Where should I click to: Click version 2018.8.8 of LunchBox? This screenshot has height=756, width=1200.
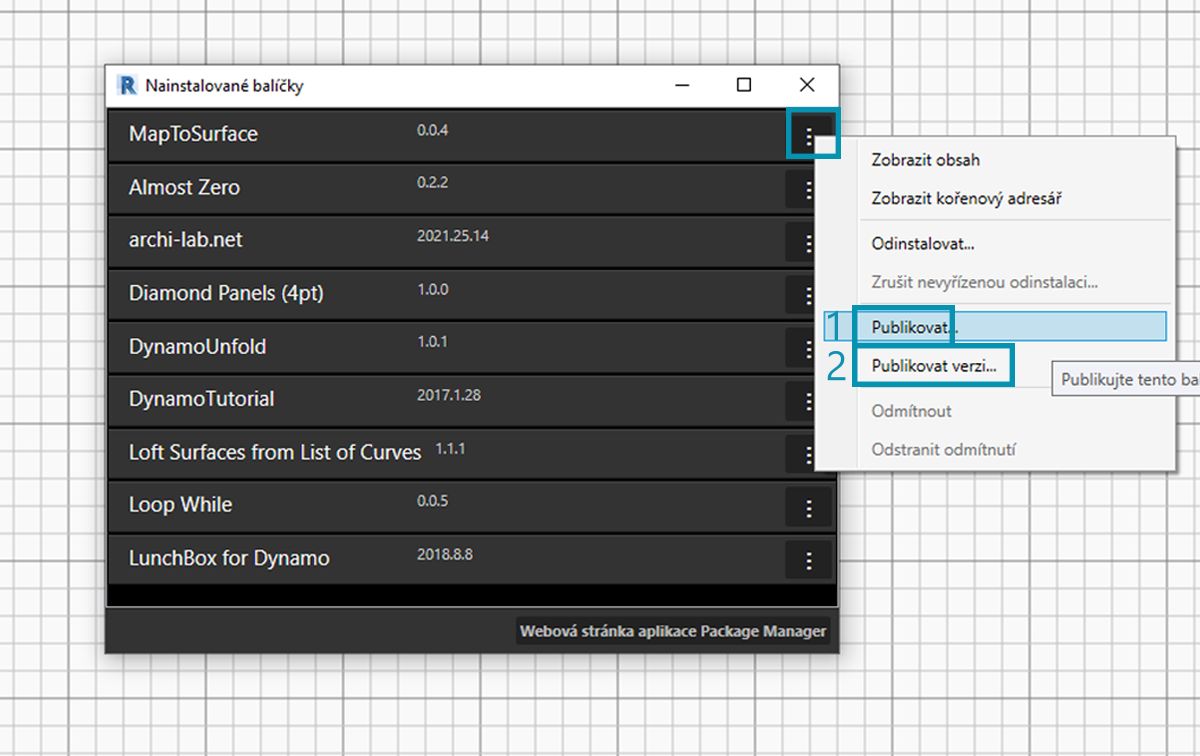pyautogui.click(x=445, y=554)
